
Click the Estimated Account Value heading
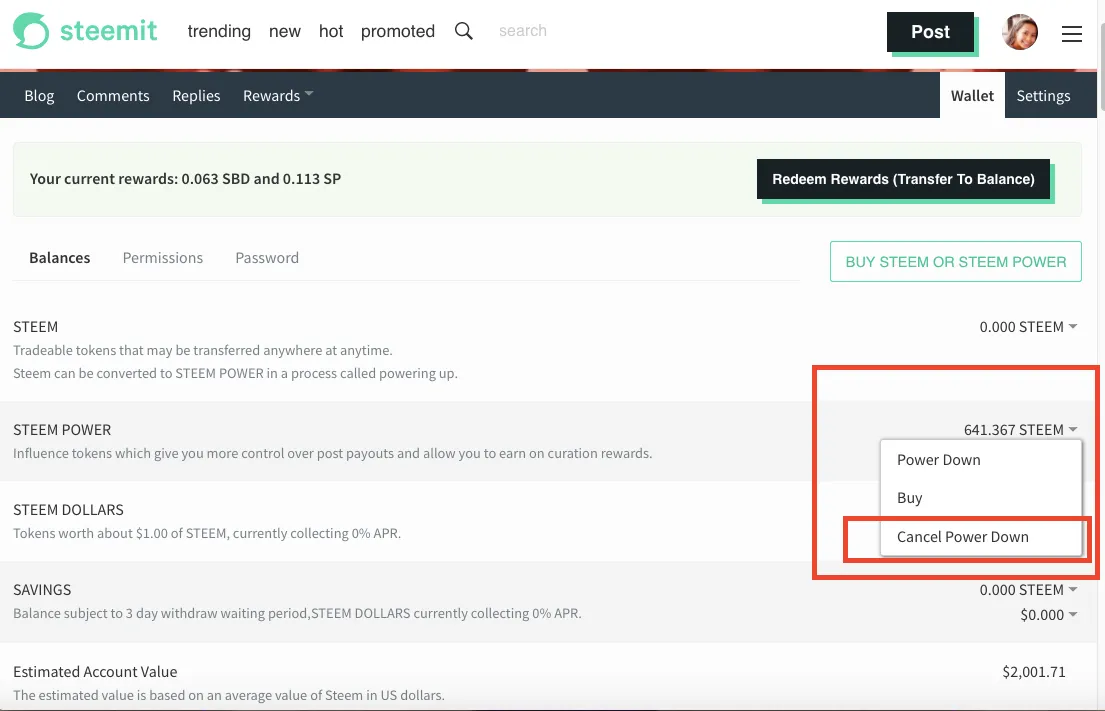coord(95,672)
